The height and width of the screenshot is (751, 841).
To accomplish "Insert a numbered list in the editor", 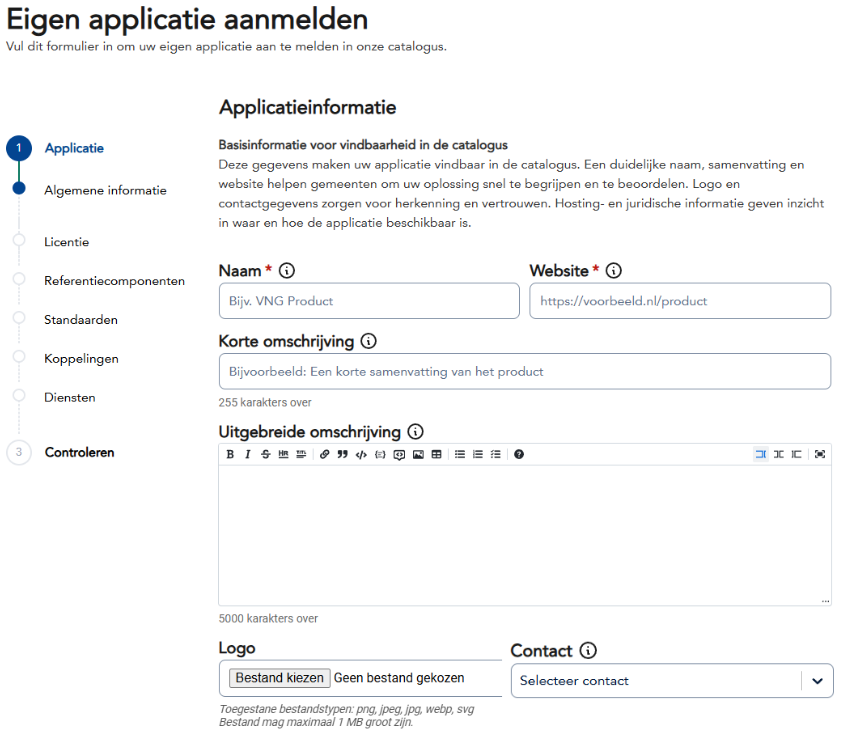I will pyautogui.click(x=478, y=454).
